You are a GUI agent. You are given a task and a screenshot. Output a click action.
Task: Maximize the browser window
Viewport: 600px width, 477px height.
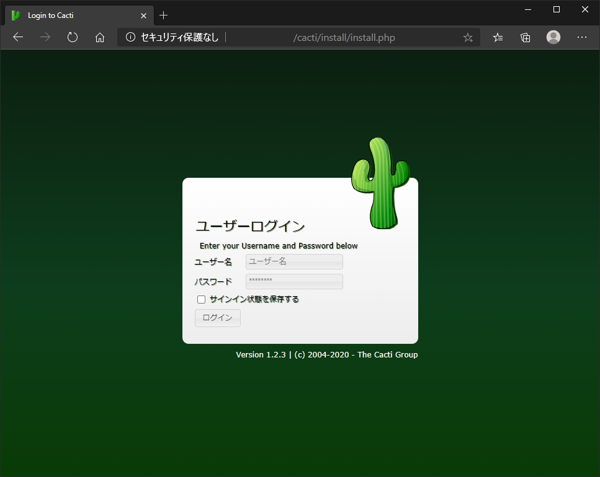point(556,10)
